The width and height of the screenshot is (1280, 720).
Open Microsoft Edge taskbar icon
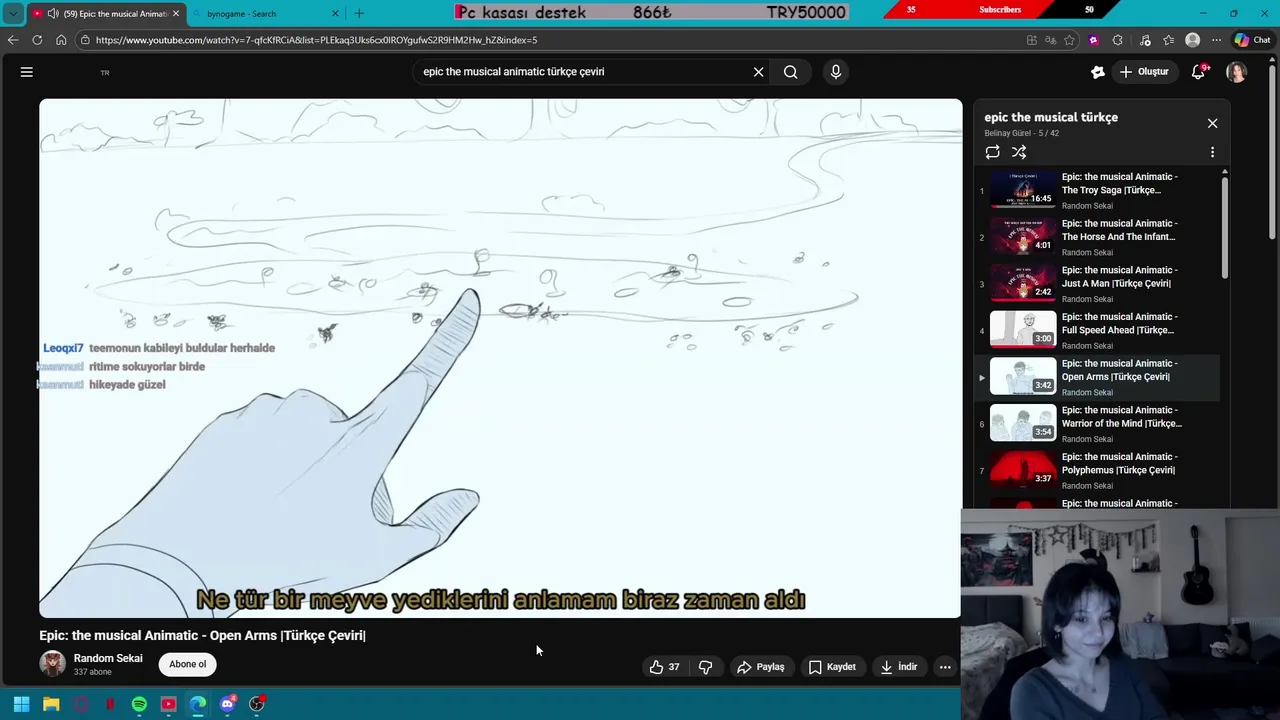198,704
